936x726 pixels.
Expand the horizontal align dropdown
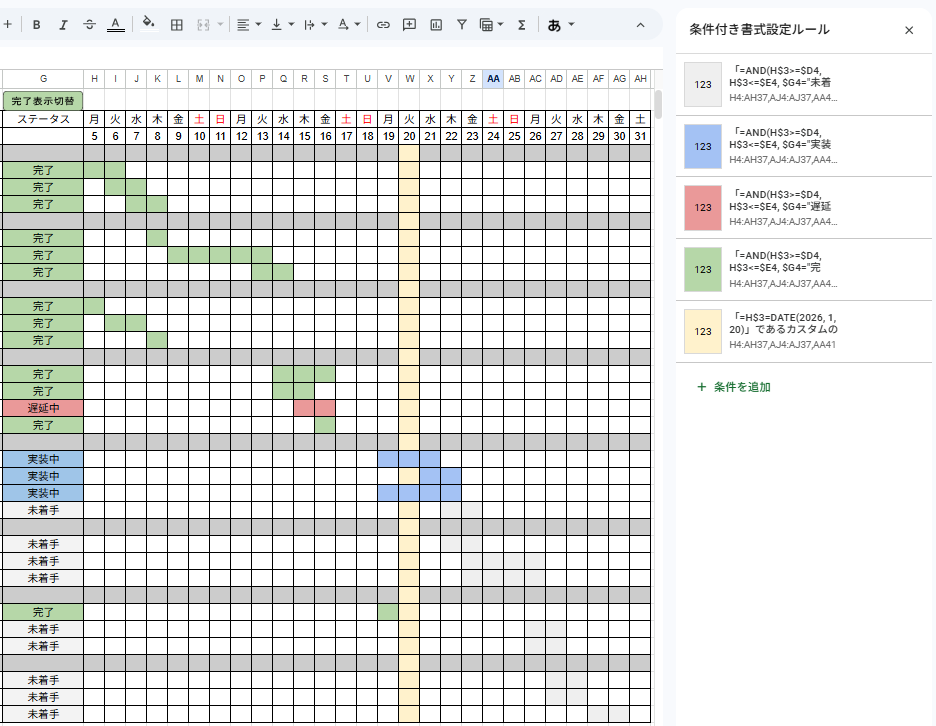click(x=248, y=24)
